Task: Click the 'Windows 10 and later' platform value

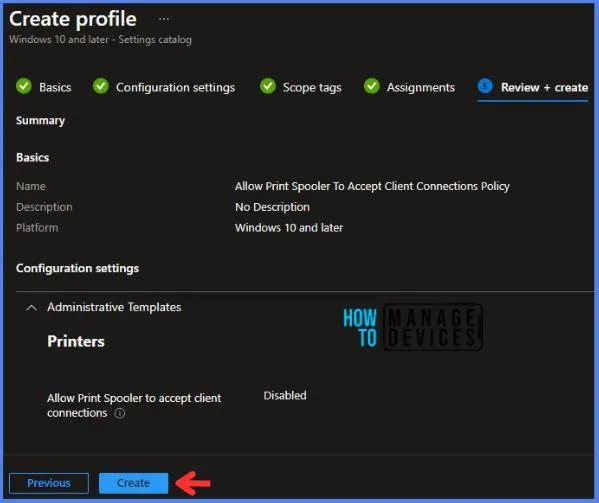Action: coord(289,228)
